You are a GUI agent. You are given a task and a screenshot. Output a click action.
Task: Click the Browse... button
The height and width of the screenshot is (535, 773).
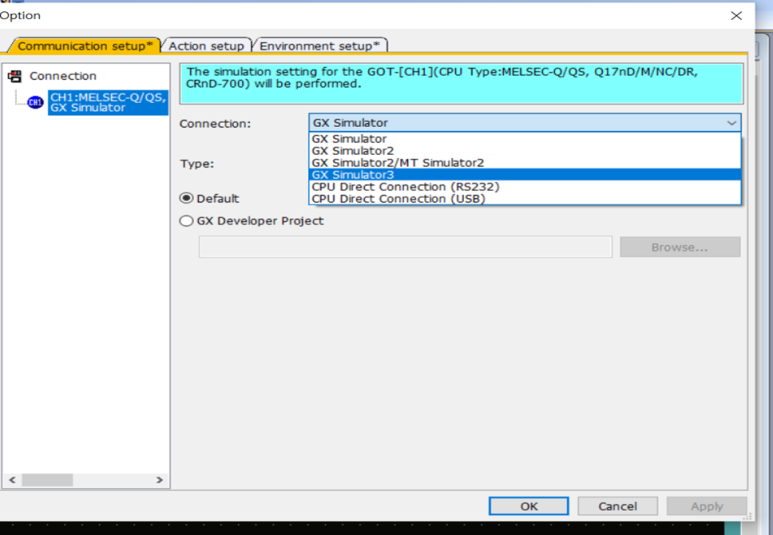coord(680,247)
